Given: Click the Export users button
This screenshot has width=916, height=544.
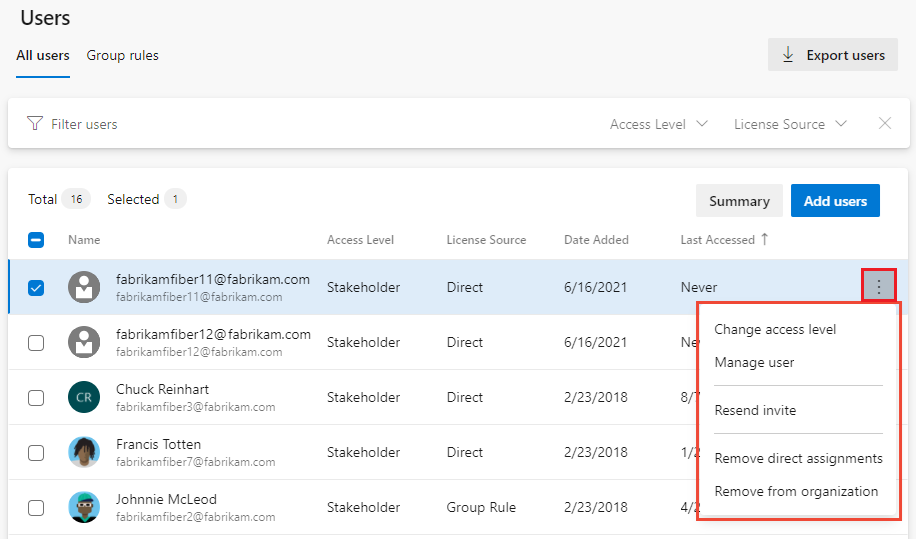Looking at the screenshot, I should (833, 55).
